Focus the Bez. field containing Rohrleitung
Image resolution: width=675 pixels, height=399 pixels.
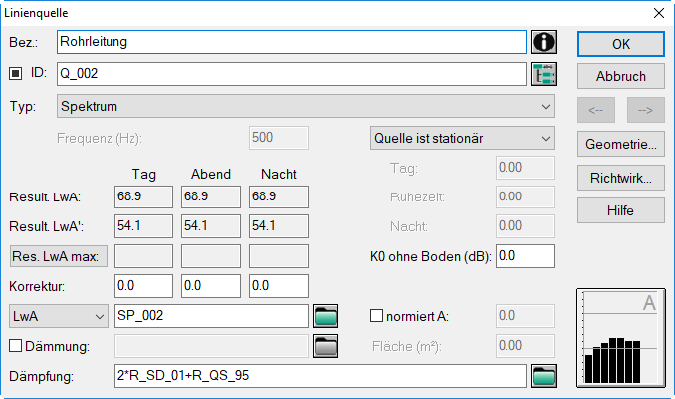tap(291, 42)
